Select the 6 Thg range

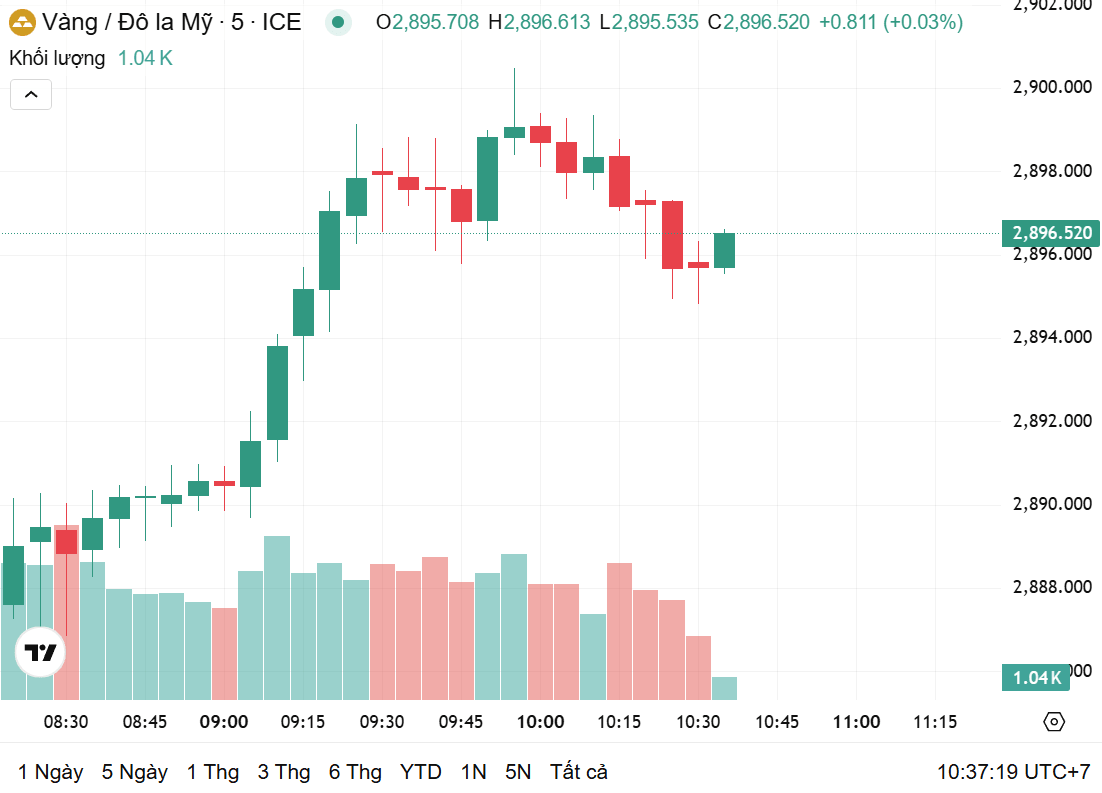pos(356,772)
